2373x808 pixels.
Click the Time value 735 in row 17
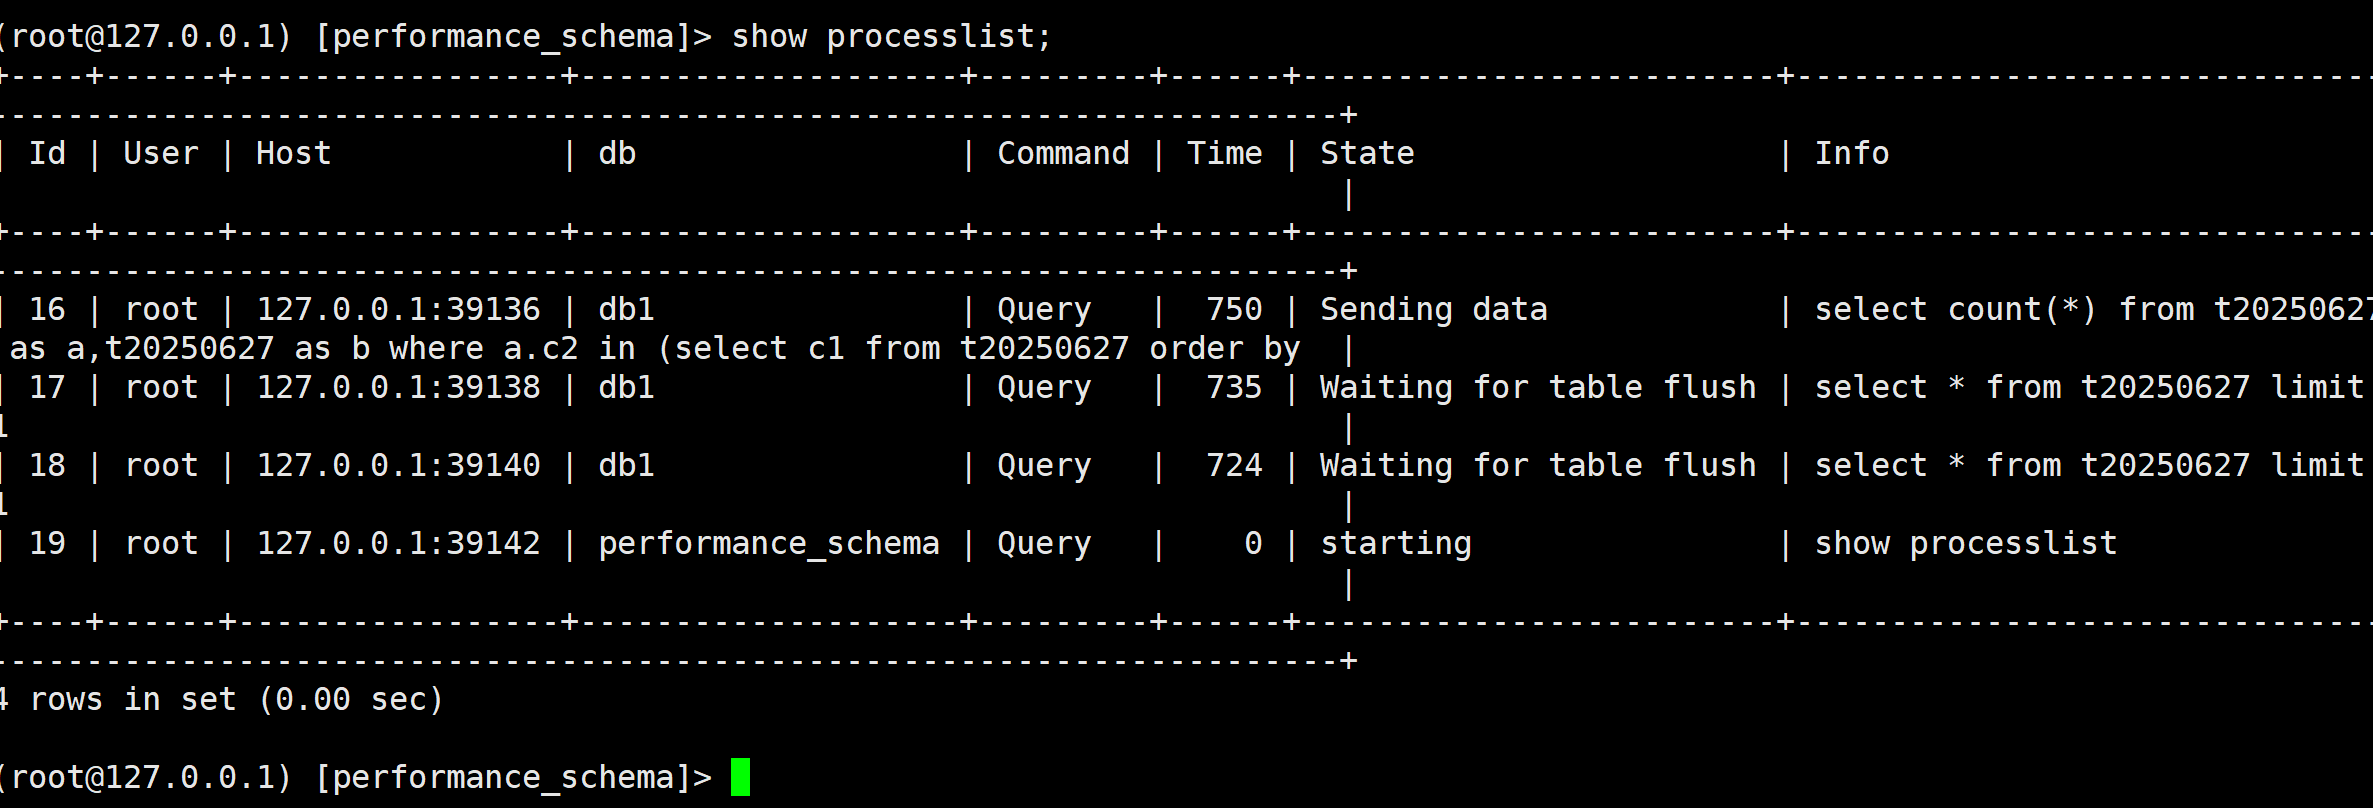(1234, 387)
